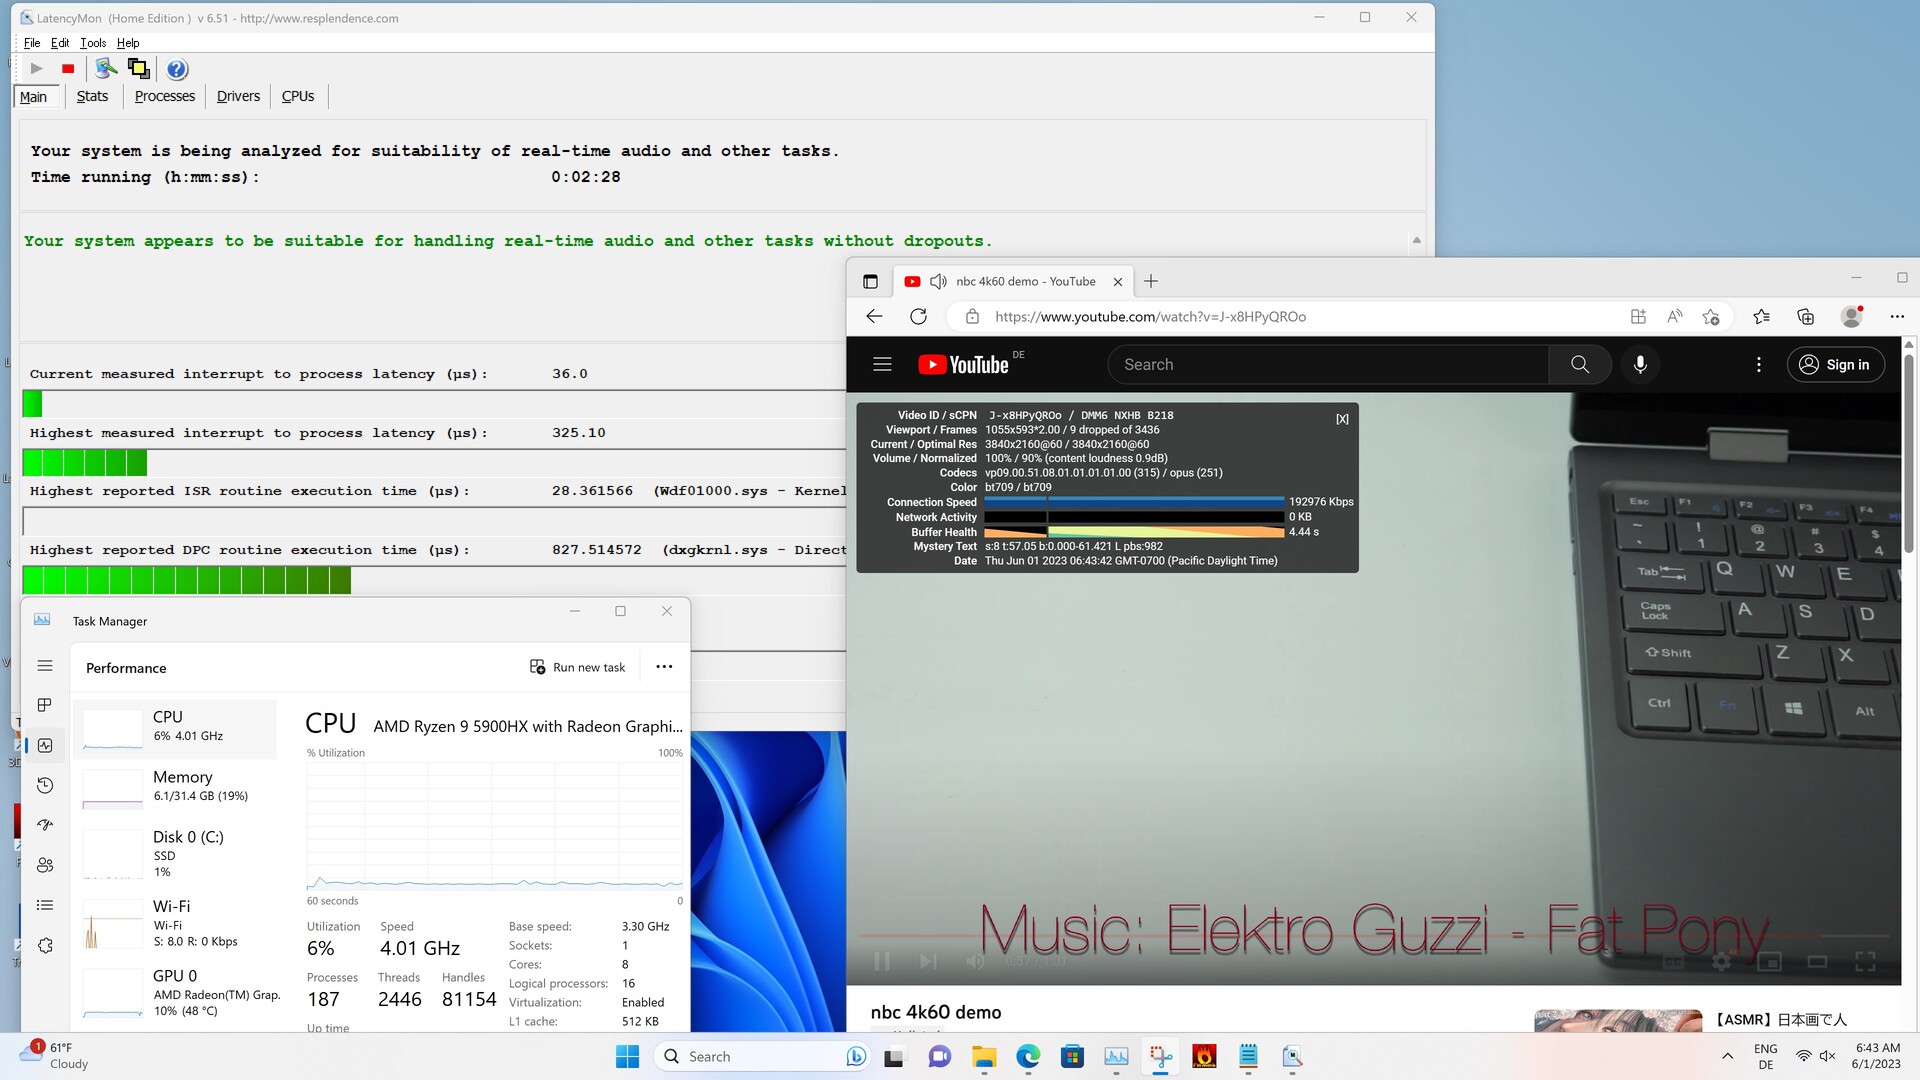The image size is (1920, 1080).
Task: Open Edge Settings and more menu
Action: click(1897, 317)
